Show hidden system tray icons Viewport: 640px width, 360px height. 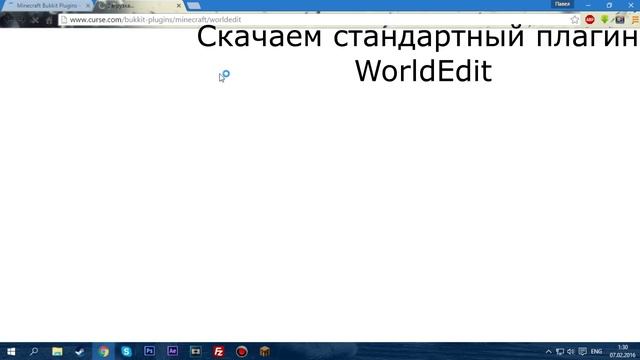click(x=549, y=351)
